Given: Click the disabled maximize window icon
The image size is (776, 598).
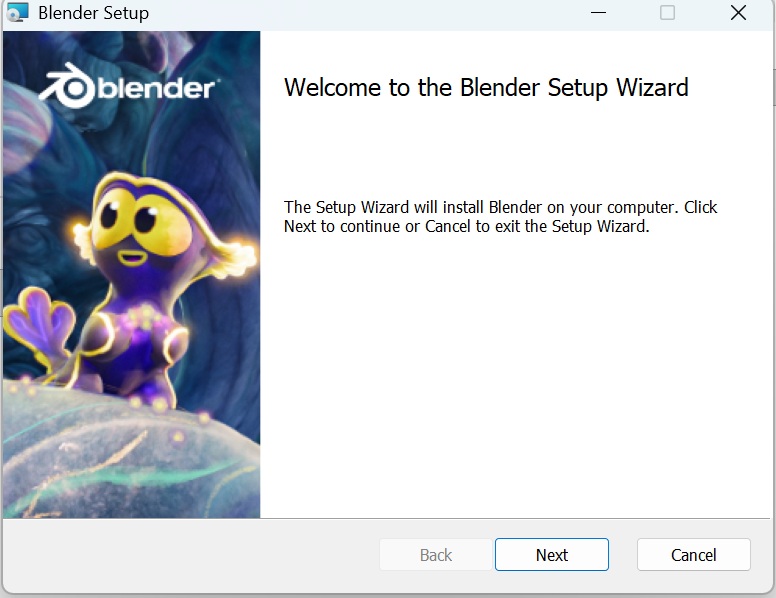Looking at the screenshot, I should click(667, 12).
